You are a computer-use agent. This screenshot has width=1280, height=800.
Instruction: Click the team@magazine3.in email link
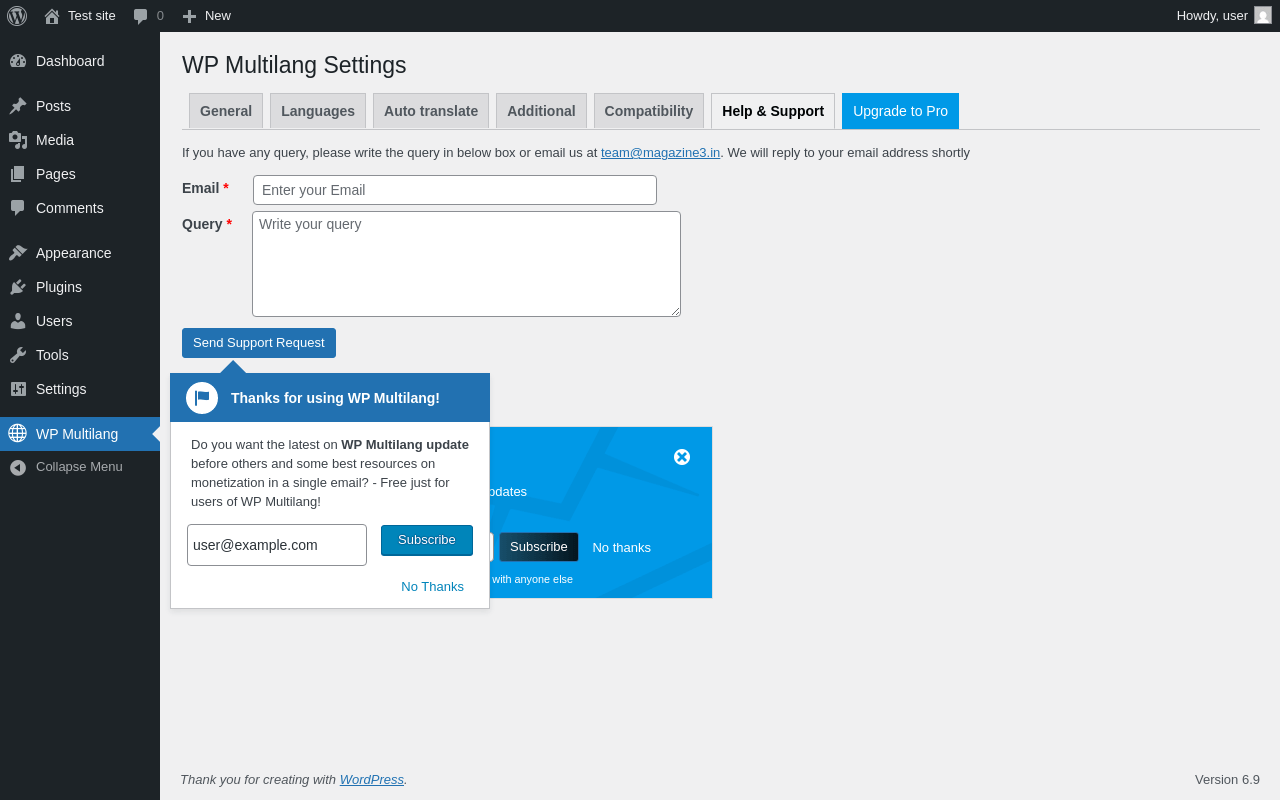(x=660, y=153)
